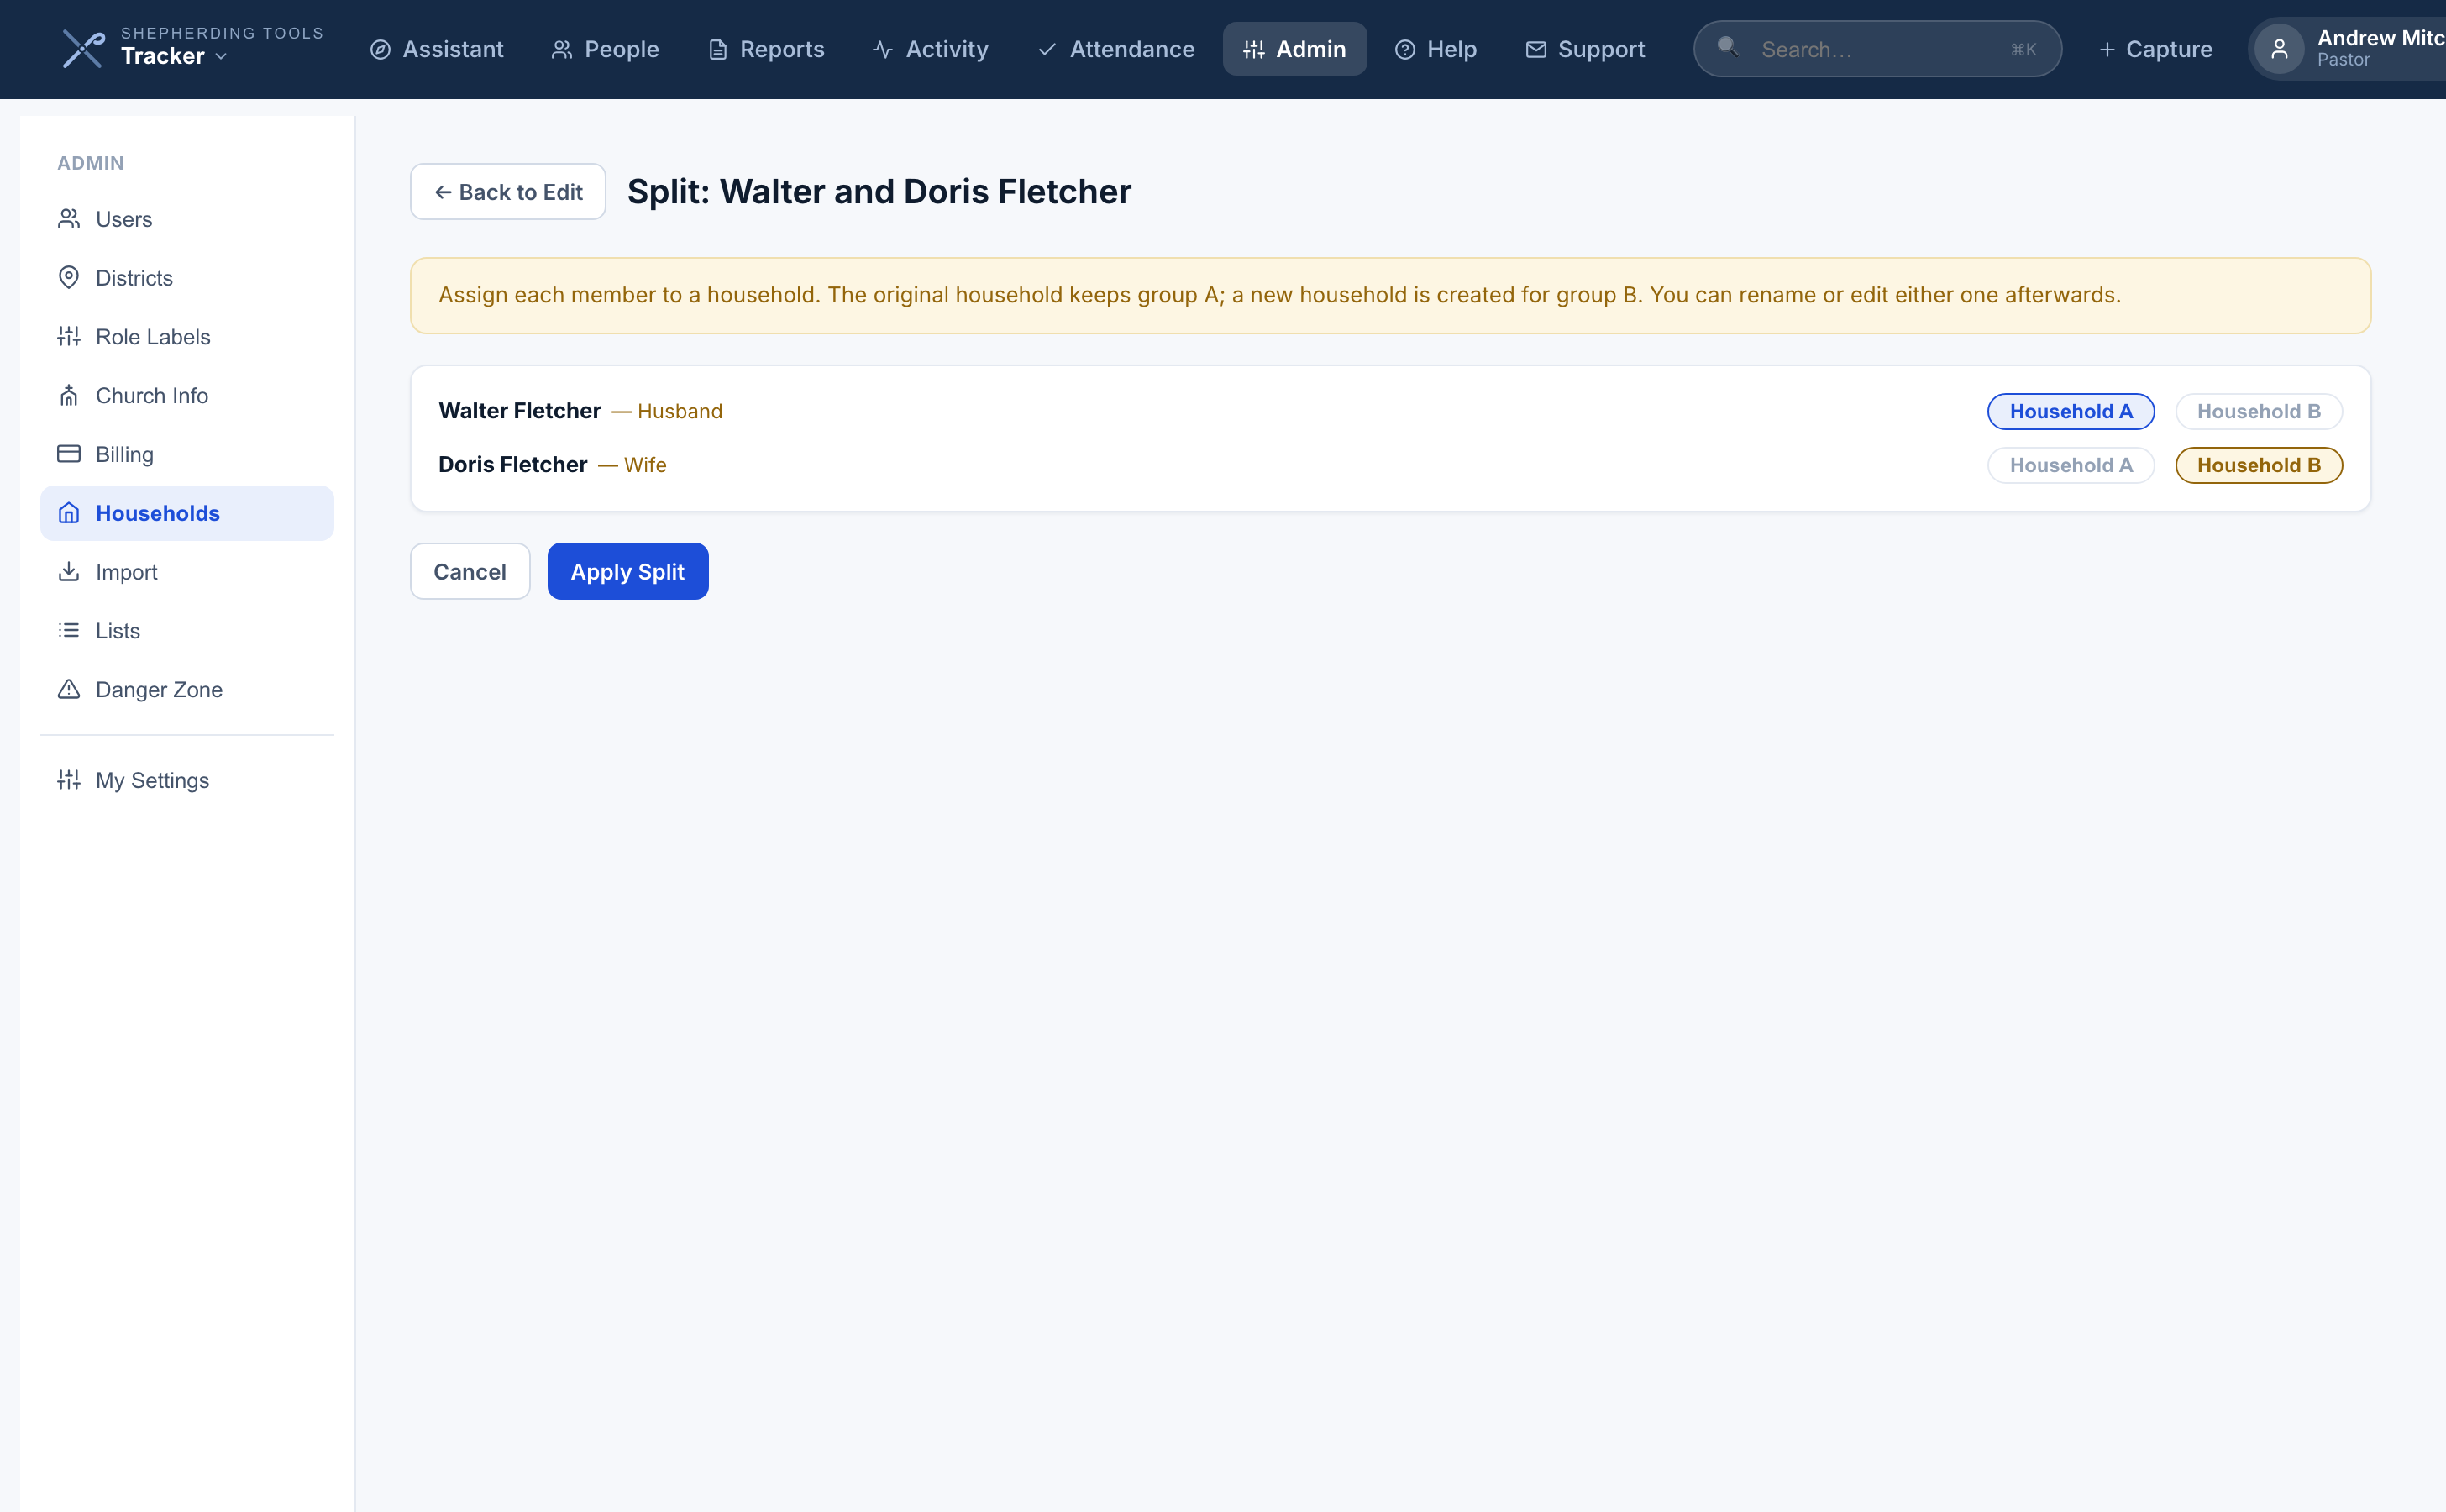Assign Walter Fletcher to Household B
Viewport: 2446px width, 1512px height.
click(2259, 412)
